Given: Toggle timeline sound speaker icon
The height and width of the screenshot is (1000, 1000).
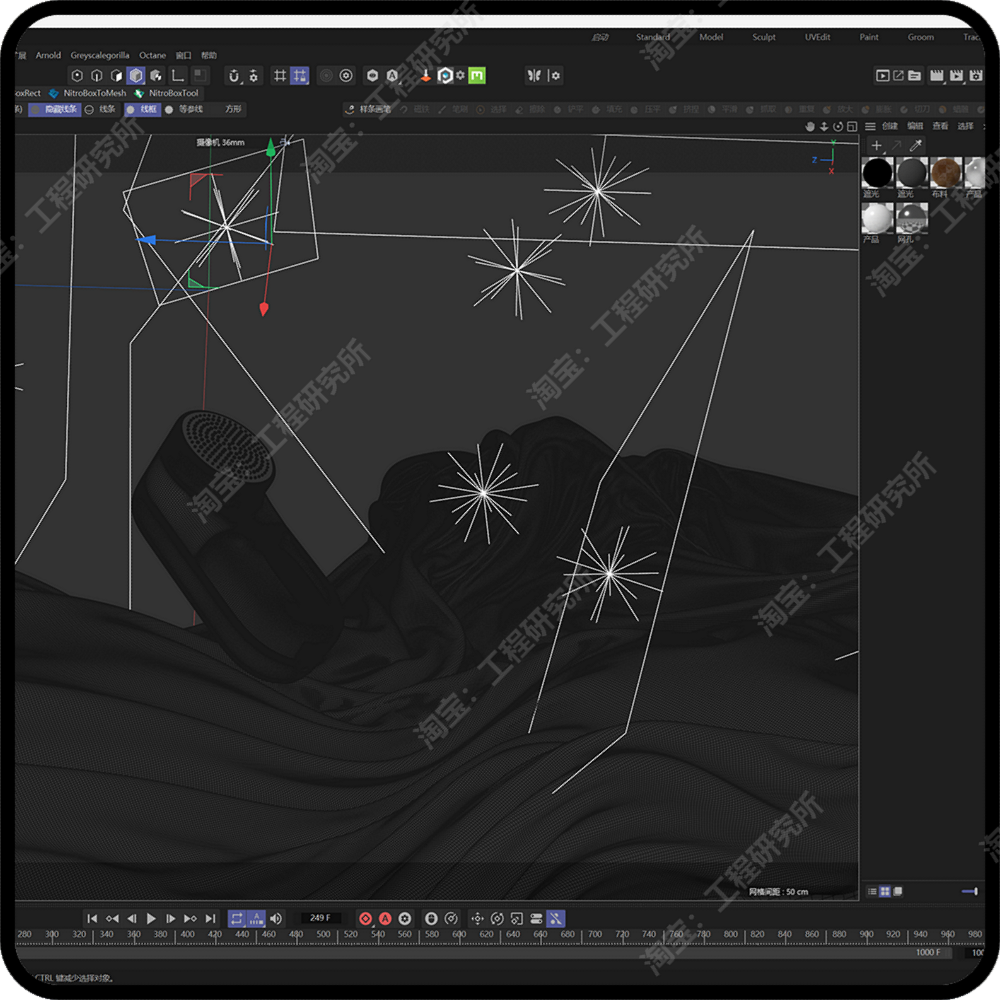Looking at the screenshot, I should pyautogui.click(x=276, y=918).
